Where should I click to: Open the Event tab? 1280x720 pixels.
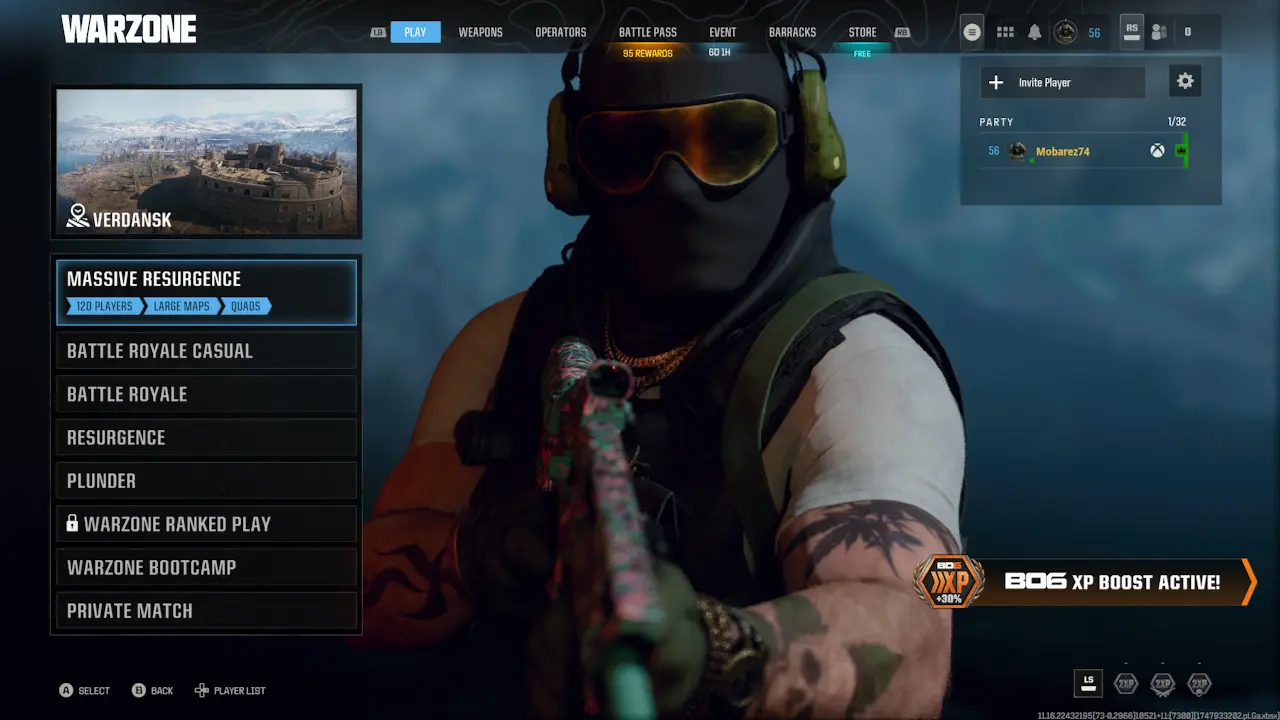point(722,32)
